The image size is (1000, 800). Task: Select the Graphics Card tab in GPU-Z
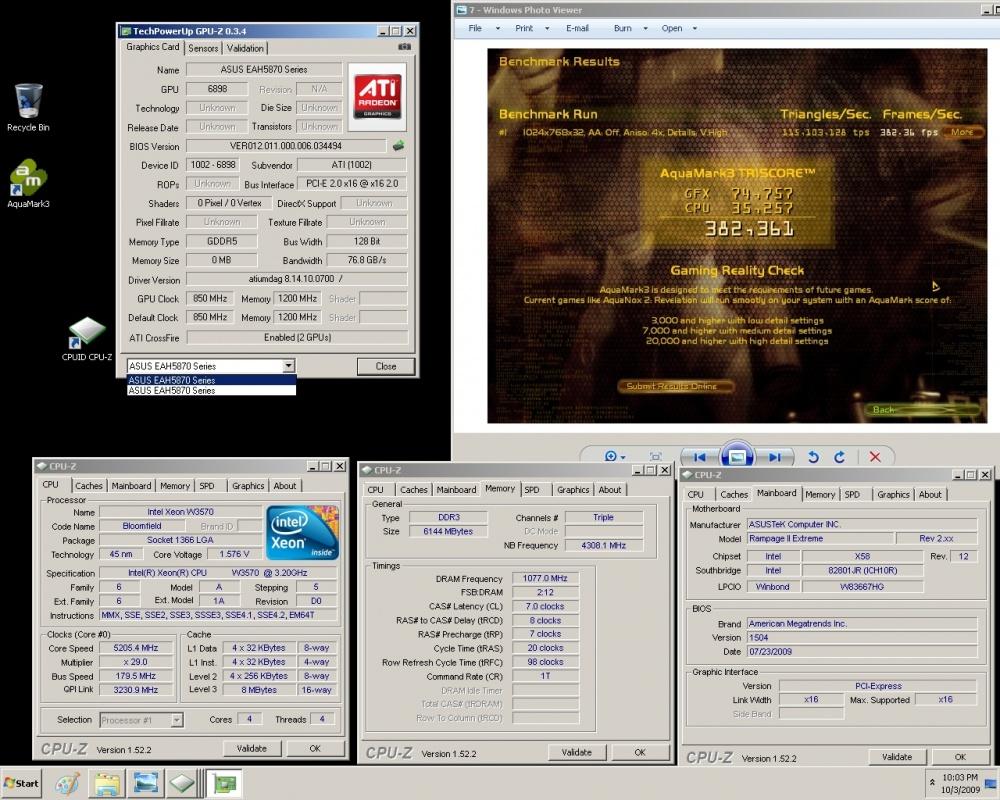pos(152,47)
